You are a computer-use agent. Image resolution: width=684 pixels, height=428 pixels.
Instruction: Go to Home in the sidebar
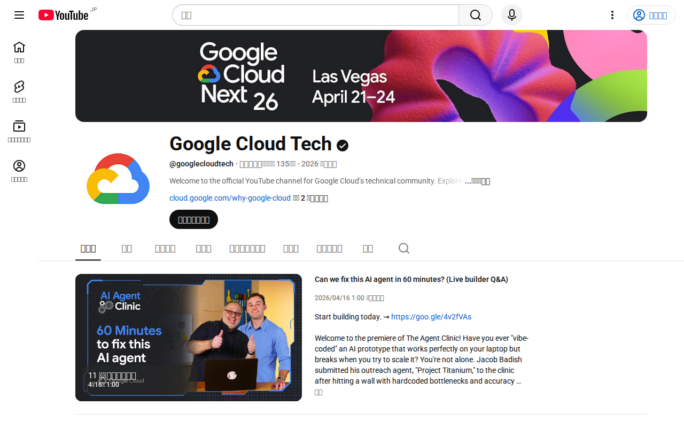click(19, 52)
